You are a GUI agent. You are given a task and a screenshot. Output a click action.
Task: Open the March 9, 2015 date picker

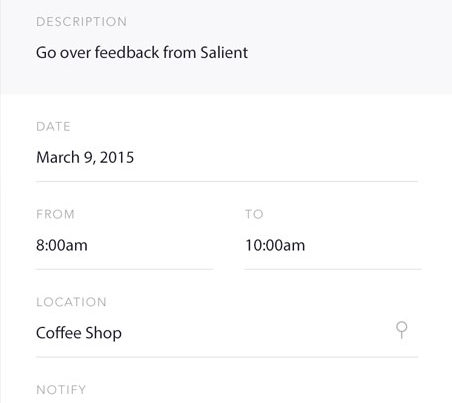(85, 157)
